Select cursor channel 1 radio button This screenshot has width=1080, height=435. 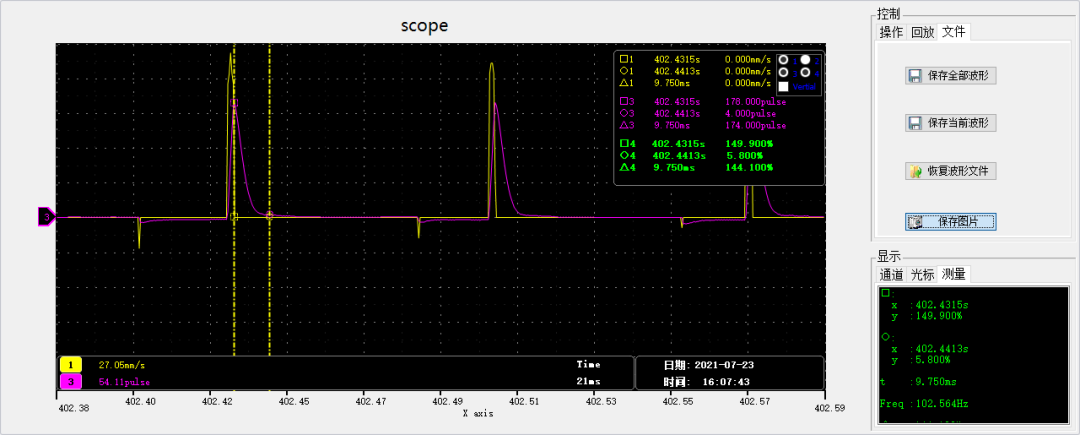point(784,59)
